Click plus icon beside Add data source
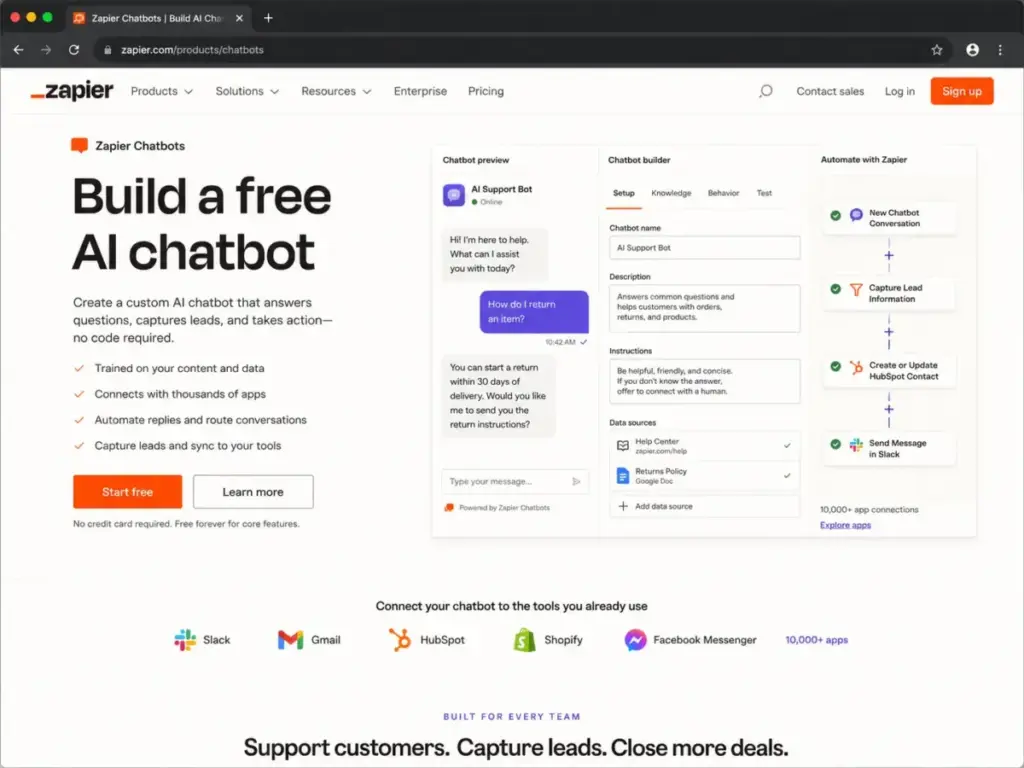1024x768 pixels. (623, 506)
